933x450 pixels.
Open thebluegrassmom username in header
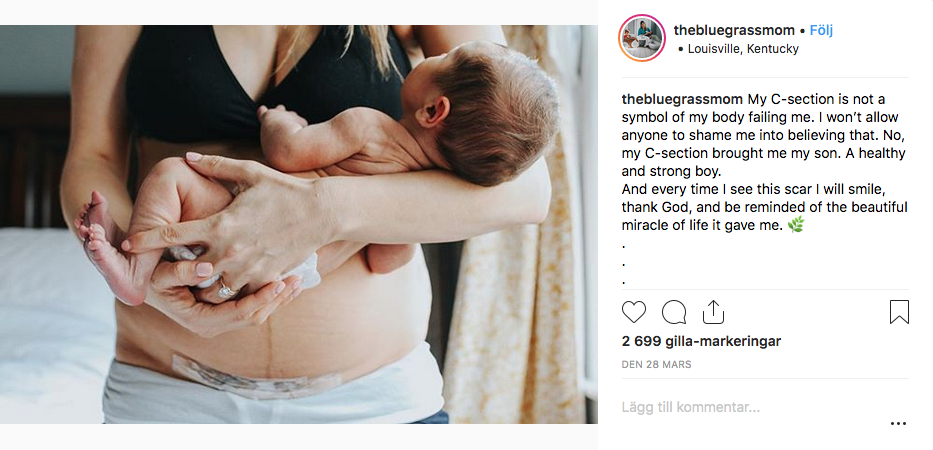click(x=734, y=30)
